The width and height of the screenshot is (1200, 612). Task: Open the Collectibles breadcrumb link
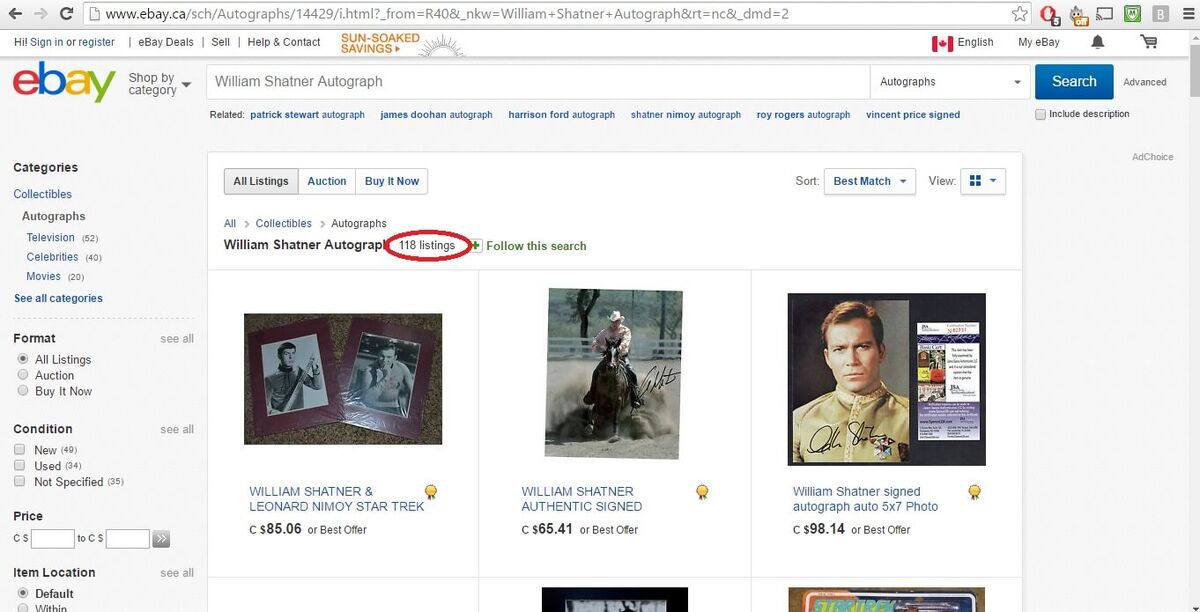tap(284, 223)
